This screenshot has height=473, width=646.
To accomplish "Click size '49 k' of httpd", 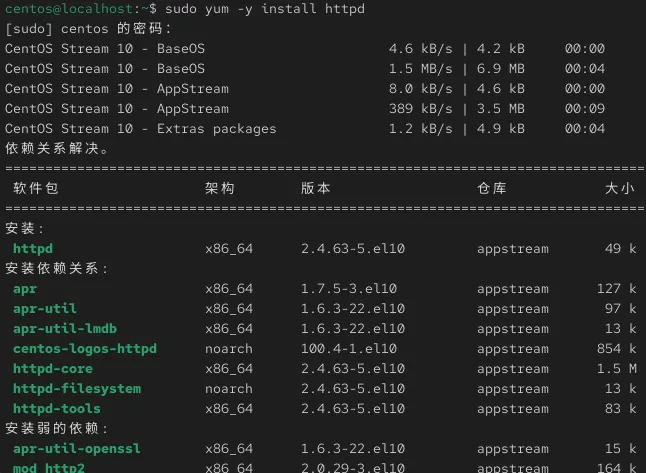I will coord(620,248).
